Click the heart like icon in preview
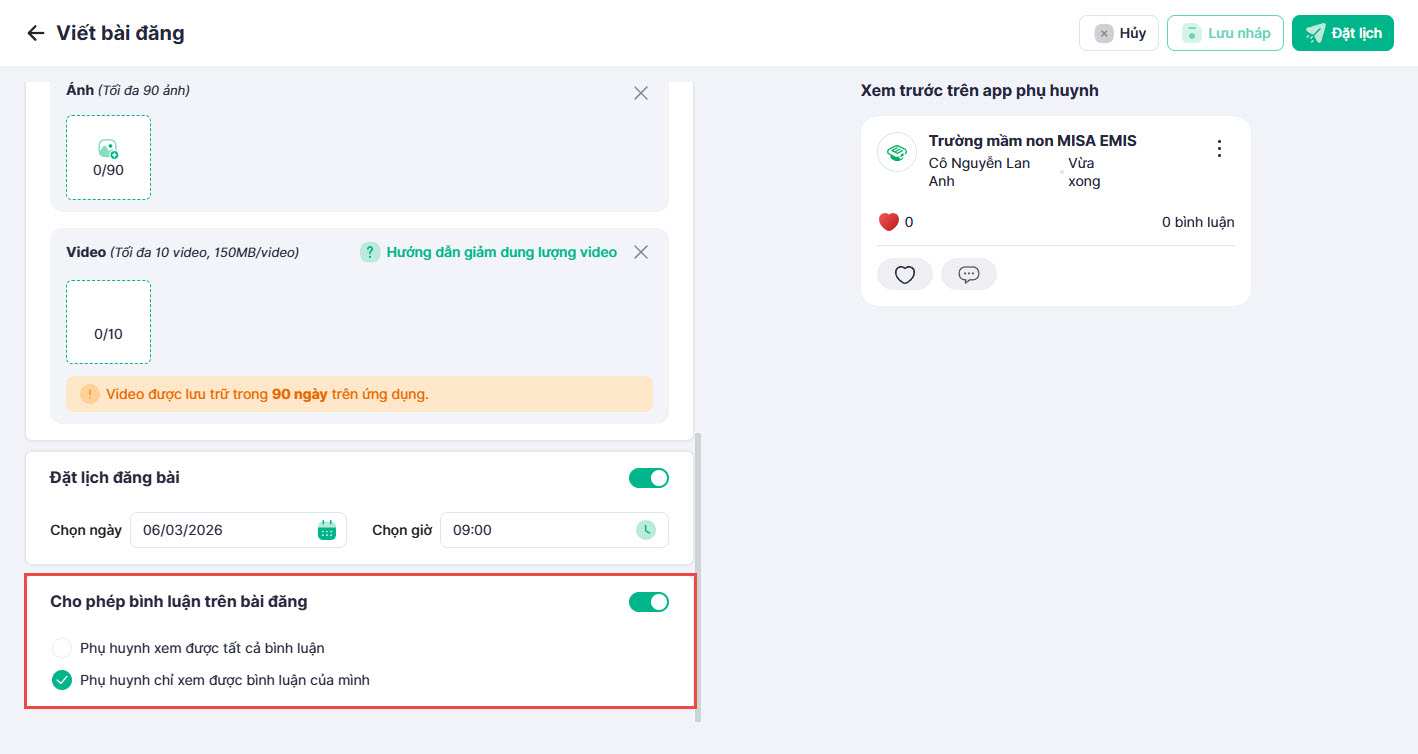 coord(904,274)
